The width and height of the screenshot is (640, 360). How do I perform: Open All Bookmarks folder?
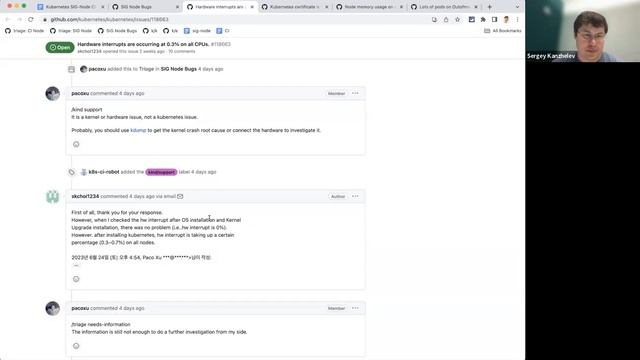point(502,31)
